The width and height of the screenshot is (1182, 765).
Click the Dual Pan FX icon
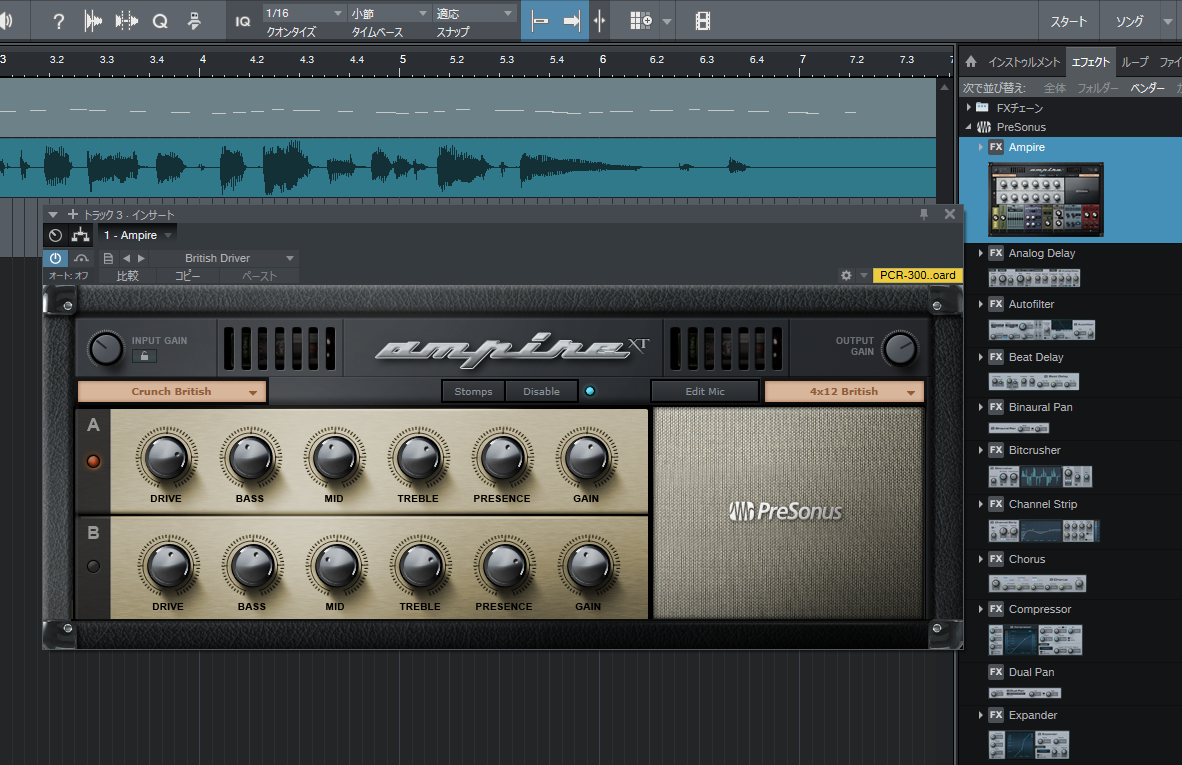(996, 672)
